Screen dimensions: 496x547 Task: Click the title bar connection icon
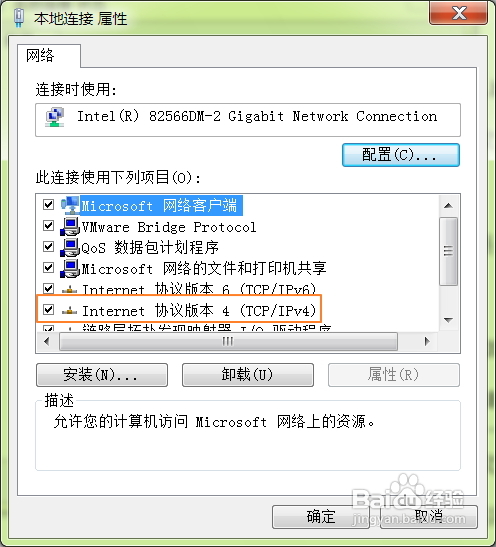(x=19, y=17)
